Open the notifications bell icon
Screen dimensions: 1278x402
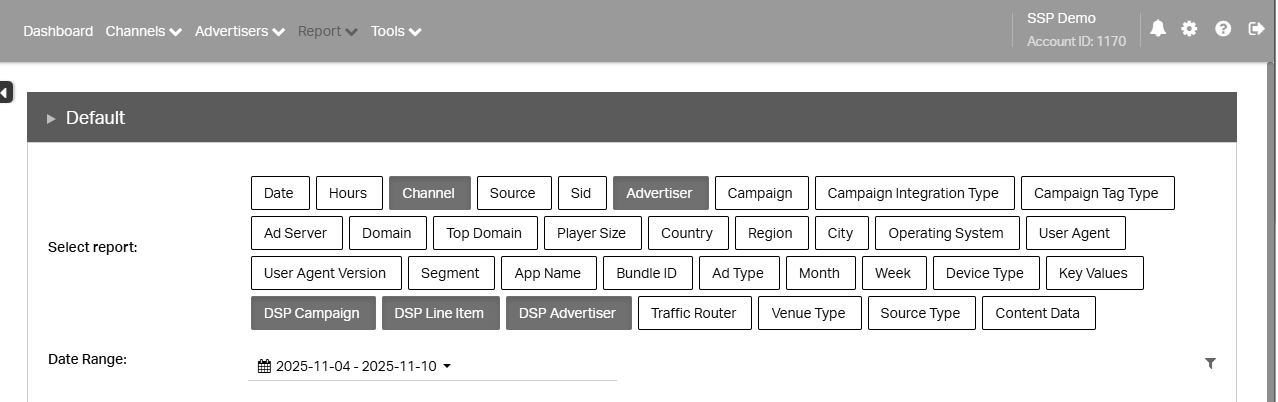pyautogui.click(x=1158, y=29)
